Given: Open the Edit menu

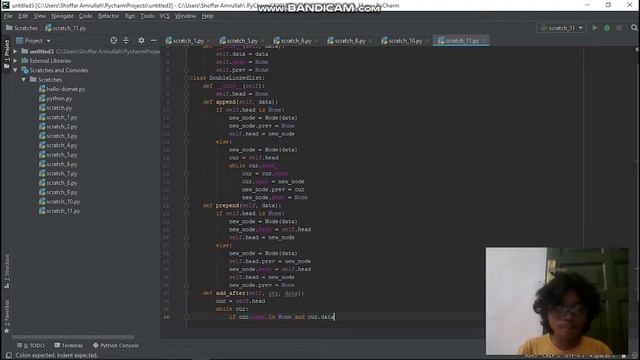Looking at the screenshot, I should pyautogui.click(x=23, y=16).
